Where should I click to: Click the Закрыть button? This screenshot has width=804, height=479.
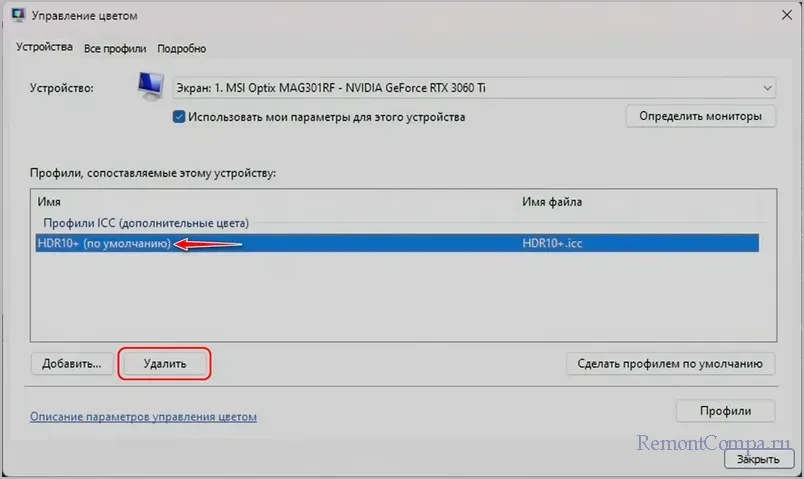tap(758, 459)
